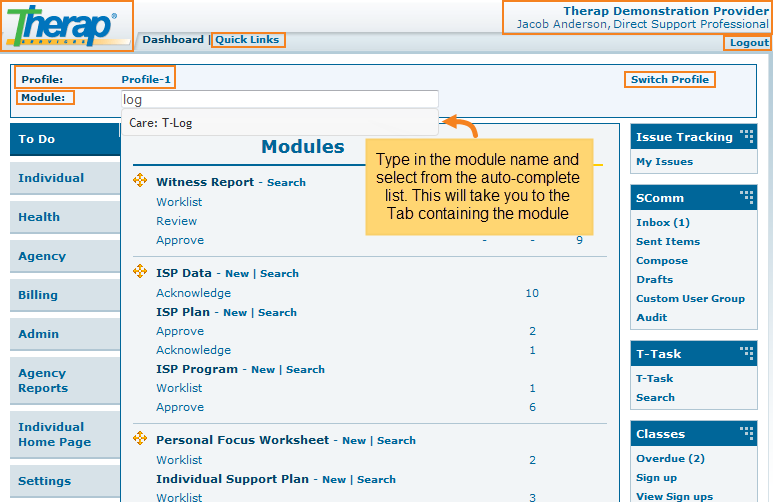Open Witness Report Worklist

click(179, 202)
